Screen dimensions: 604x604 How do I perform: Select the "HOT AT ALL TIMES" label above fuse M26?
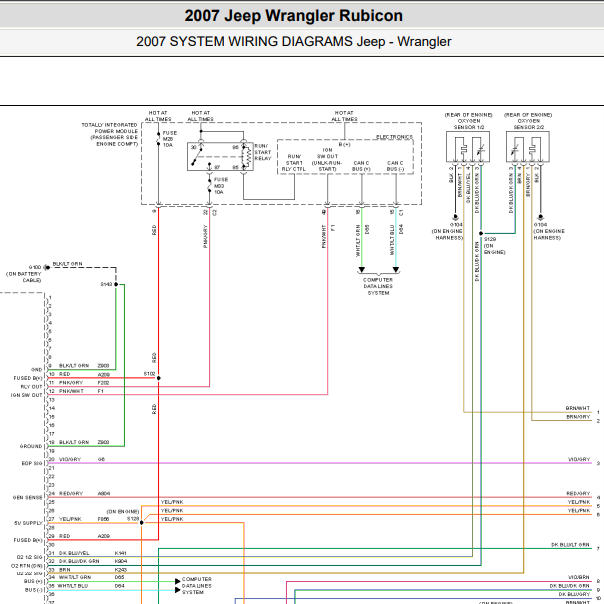158,116
